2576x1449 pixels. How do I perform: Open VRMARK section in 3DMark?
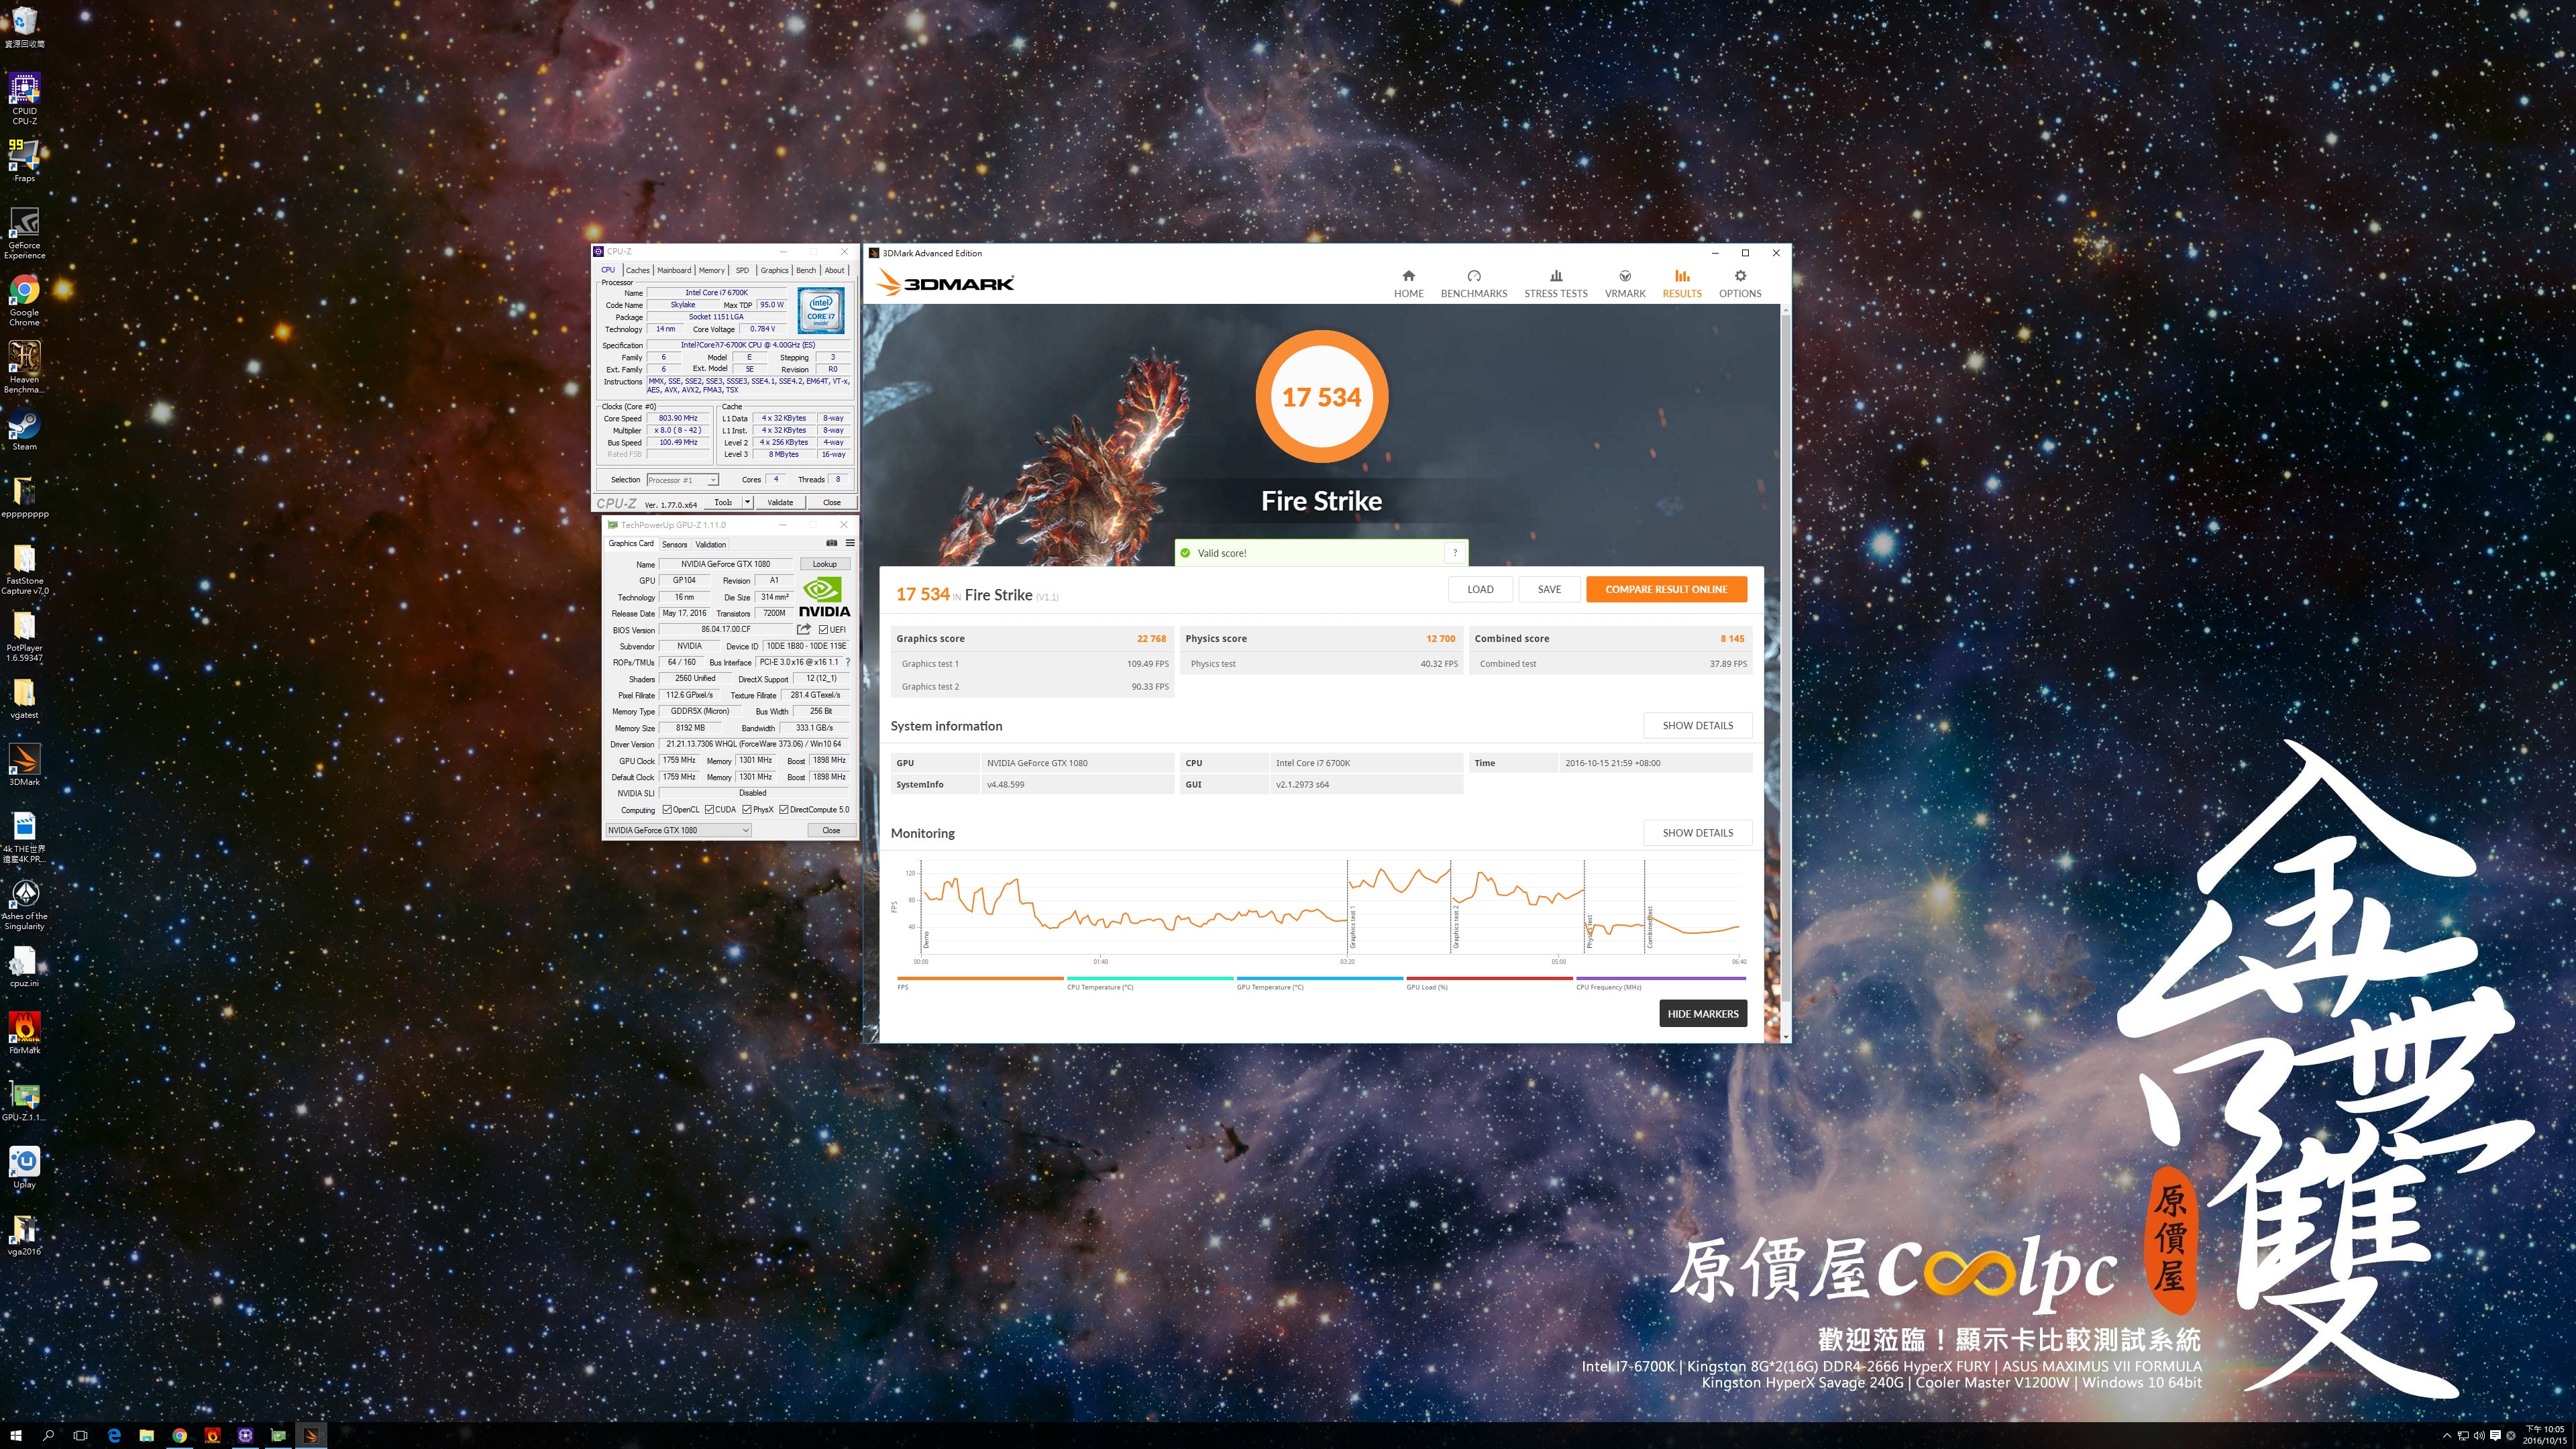pos(1624,283)
